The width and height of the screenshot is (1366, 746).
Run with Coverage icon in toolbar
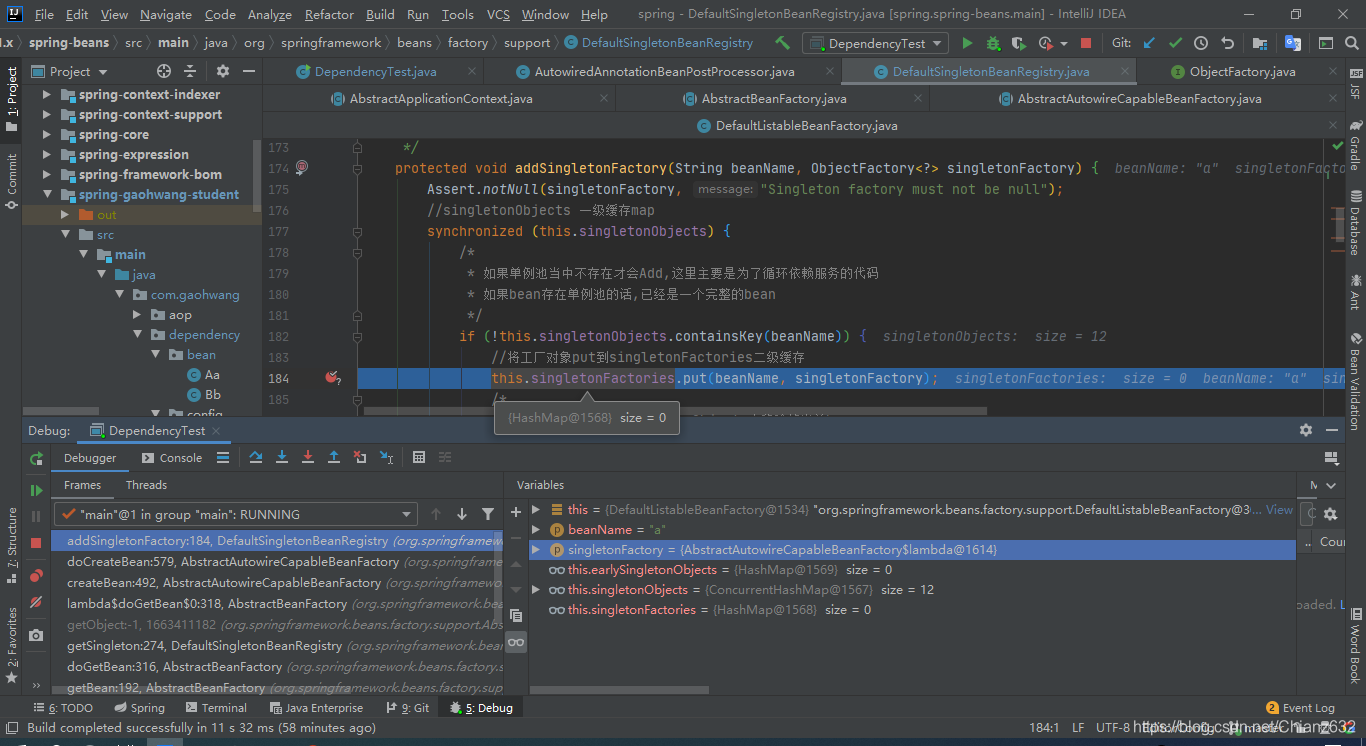1018,43
